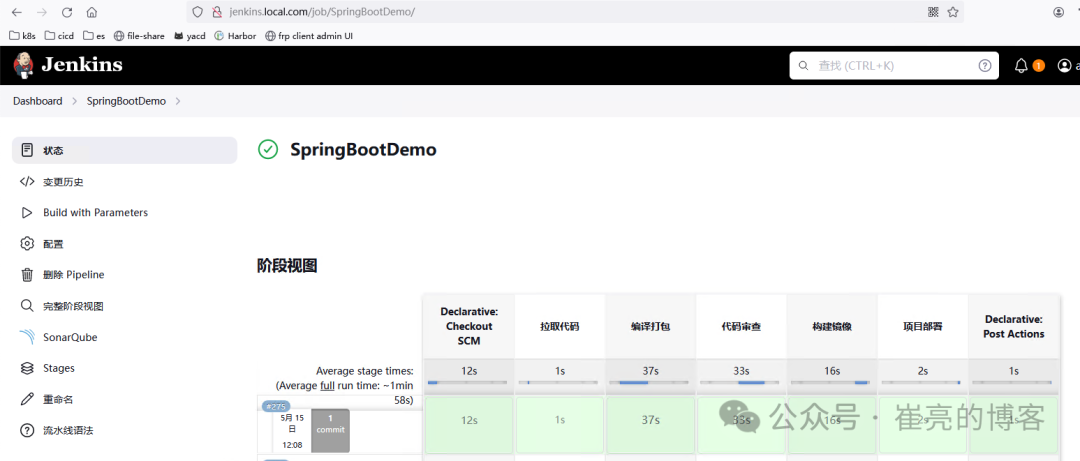
Task: Open the cicd bookmark folder
Action: coord(59,36)
